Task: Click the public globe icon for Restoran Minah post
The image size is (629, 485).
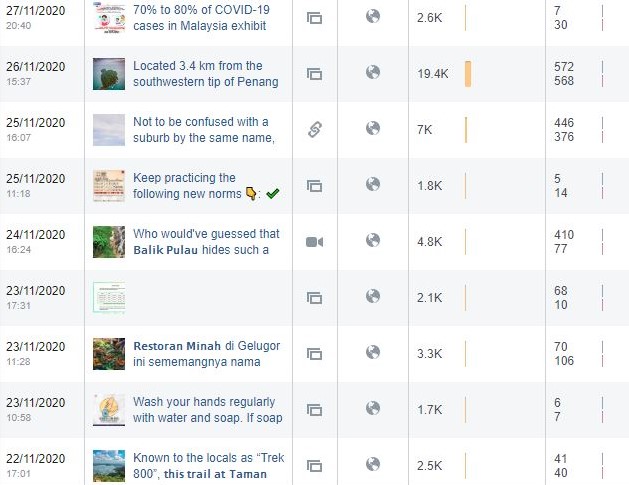Action: point(373,353)
